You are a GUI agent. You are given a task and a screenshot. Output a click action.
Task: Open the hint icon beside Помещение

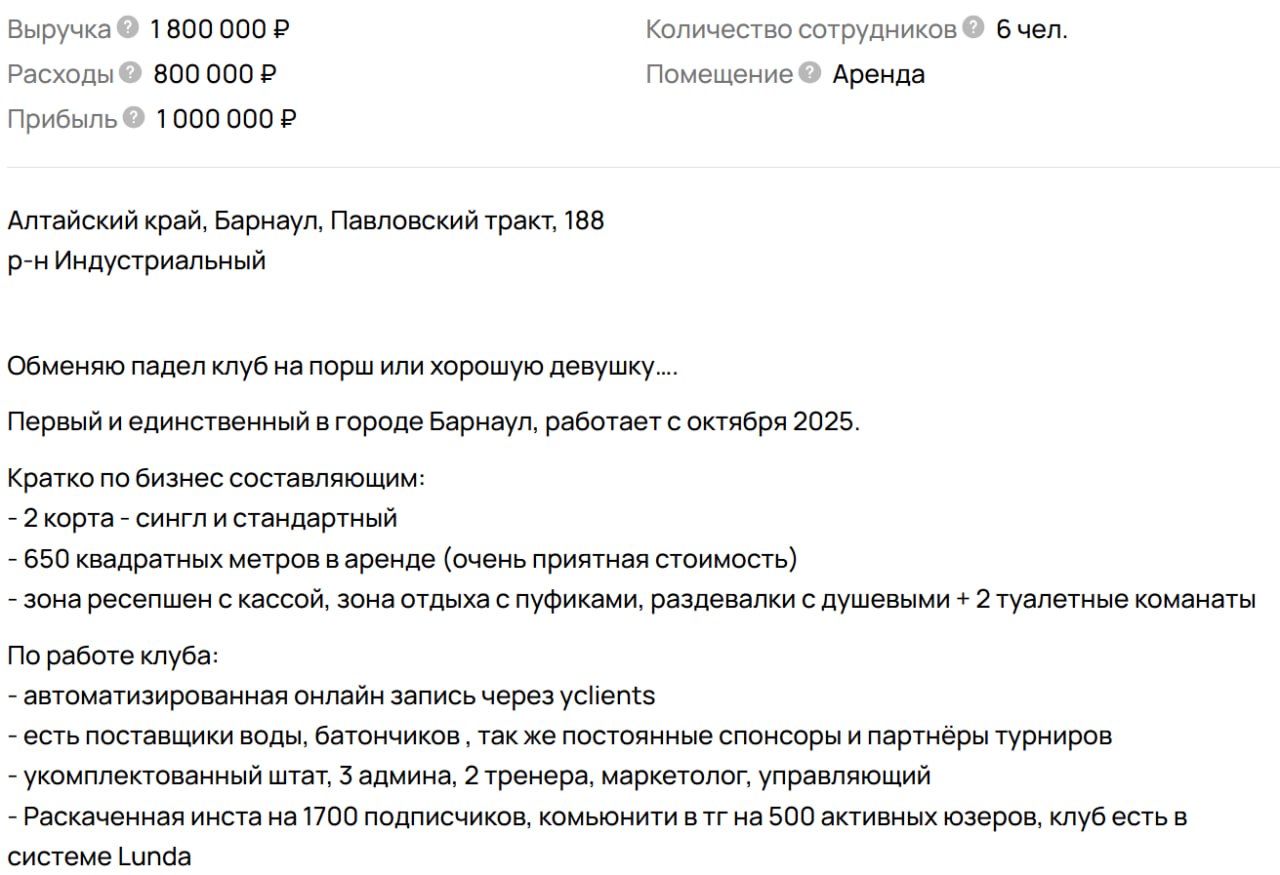pos(811,74)
